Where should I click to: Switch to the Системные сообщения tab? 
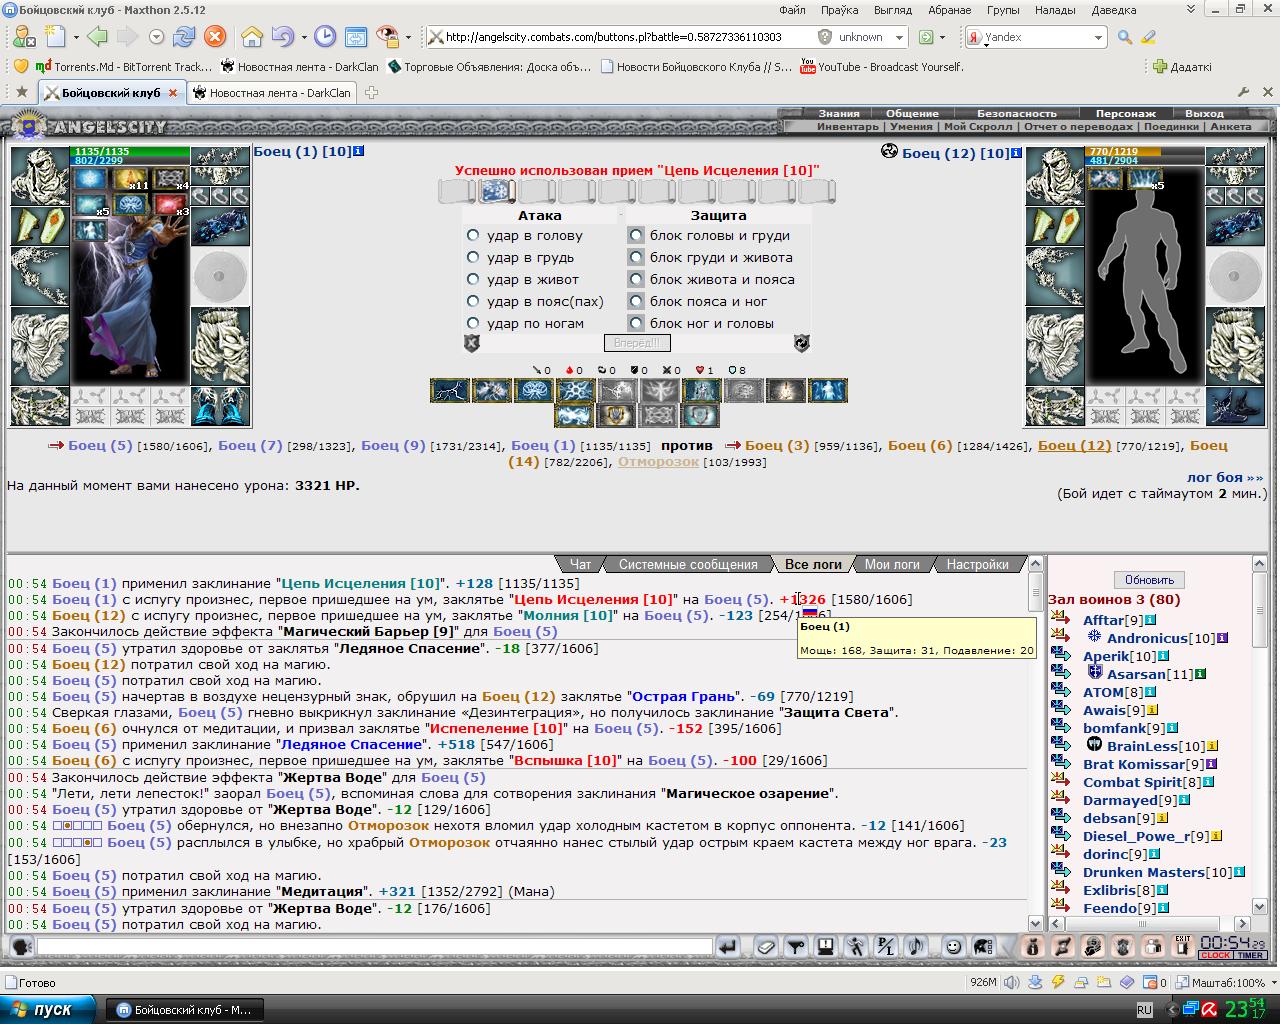(x=688, y=564)
